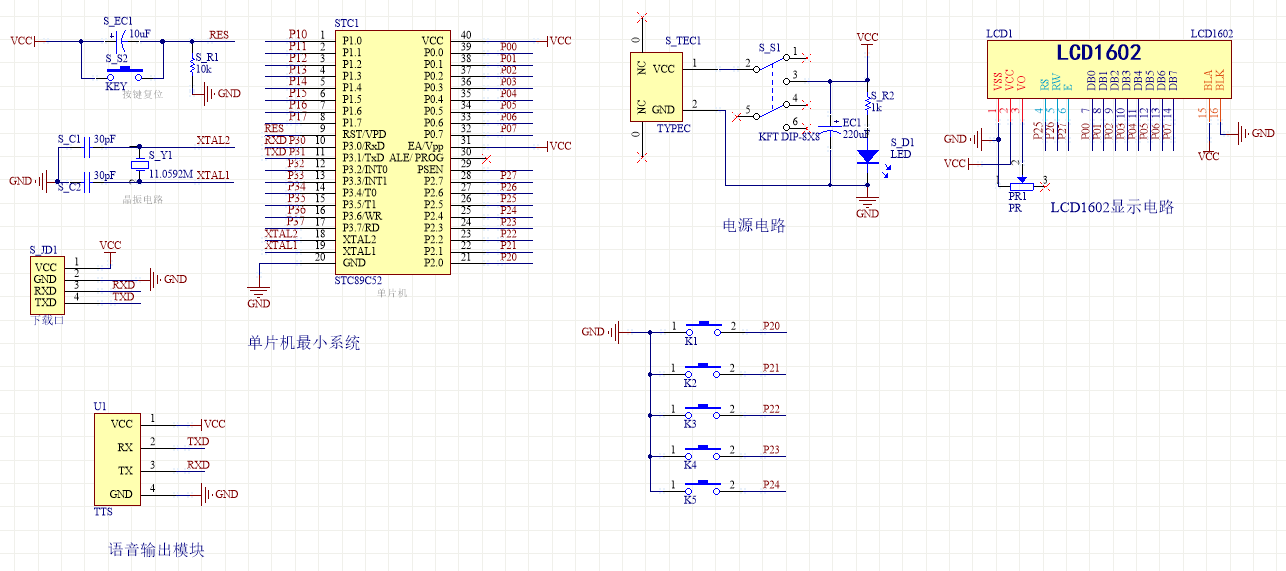Select the STC89C52 microcontroller chip body
The height and width of the screenshot is (571, 1286).
point(391,151)
